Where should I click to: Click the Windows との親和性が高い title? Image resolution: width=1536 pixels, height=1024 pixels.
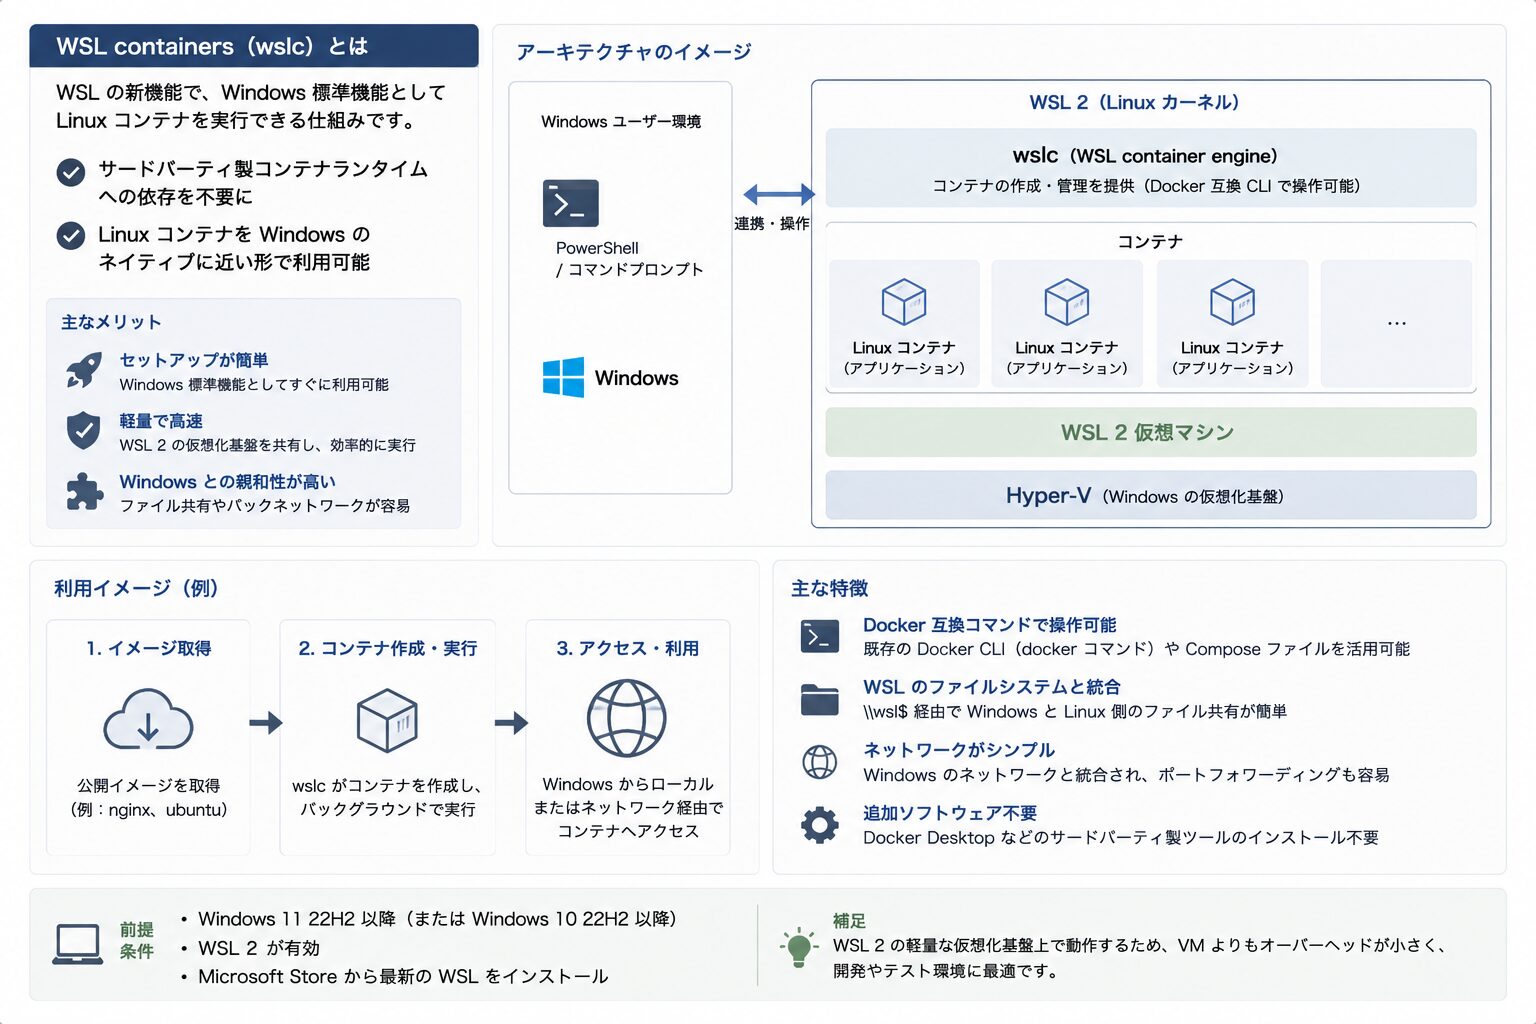pyautogui.click(x=227, y=482)
